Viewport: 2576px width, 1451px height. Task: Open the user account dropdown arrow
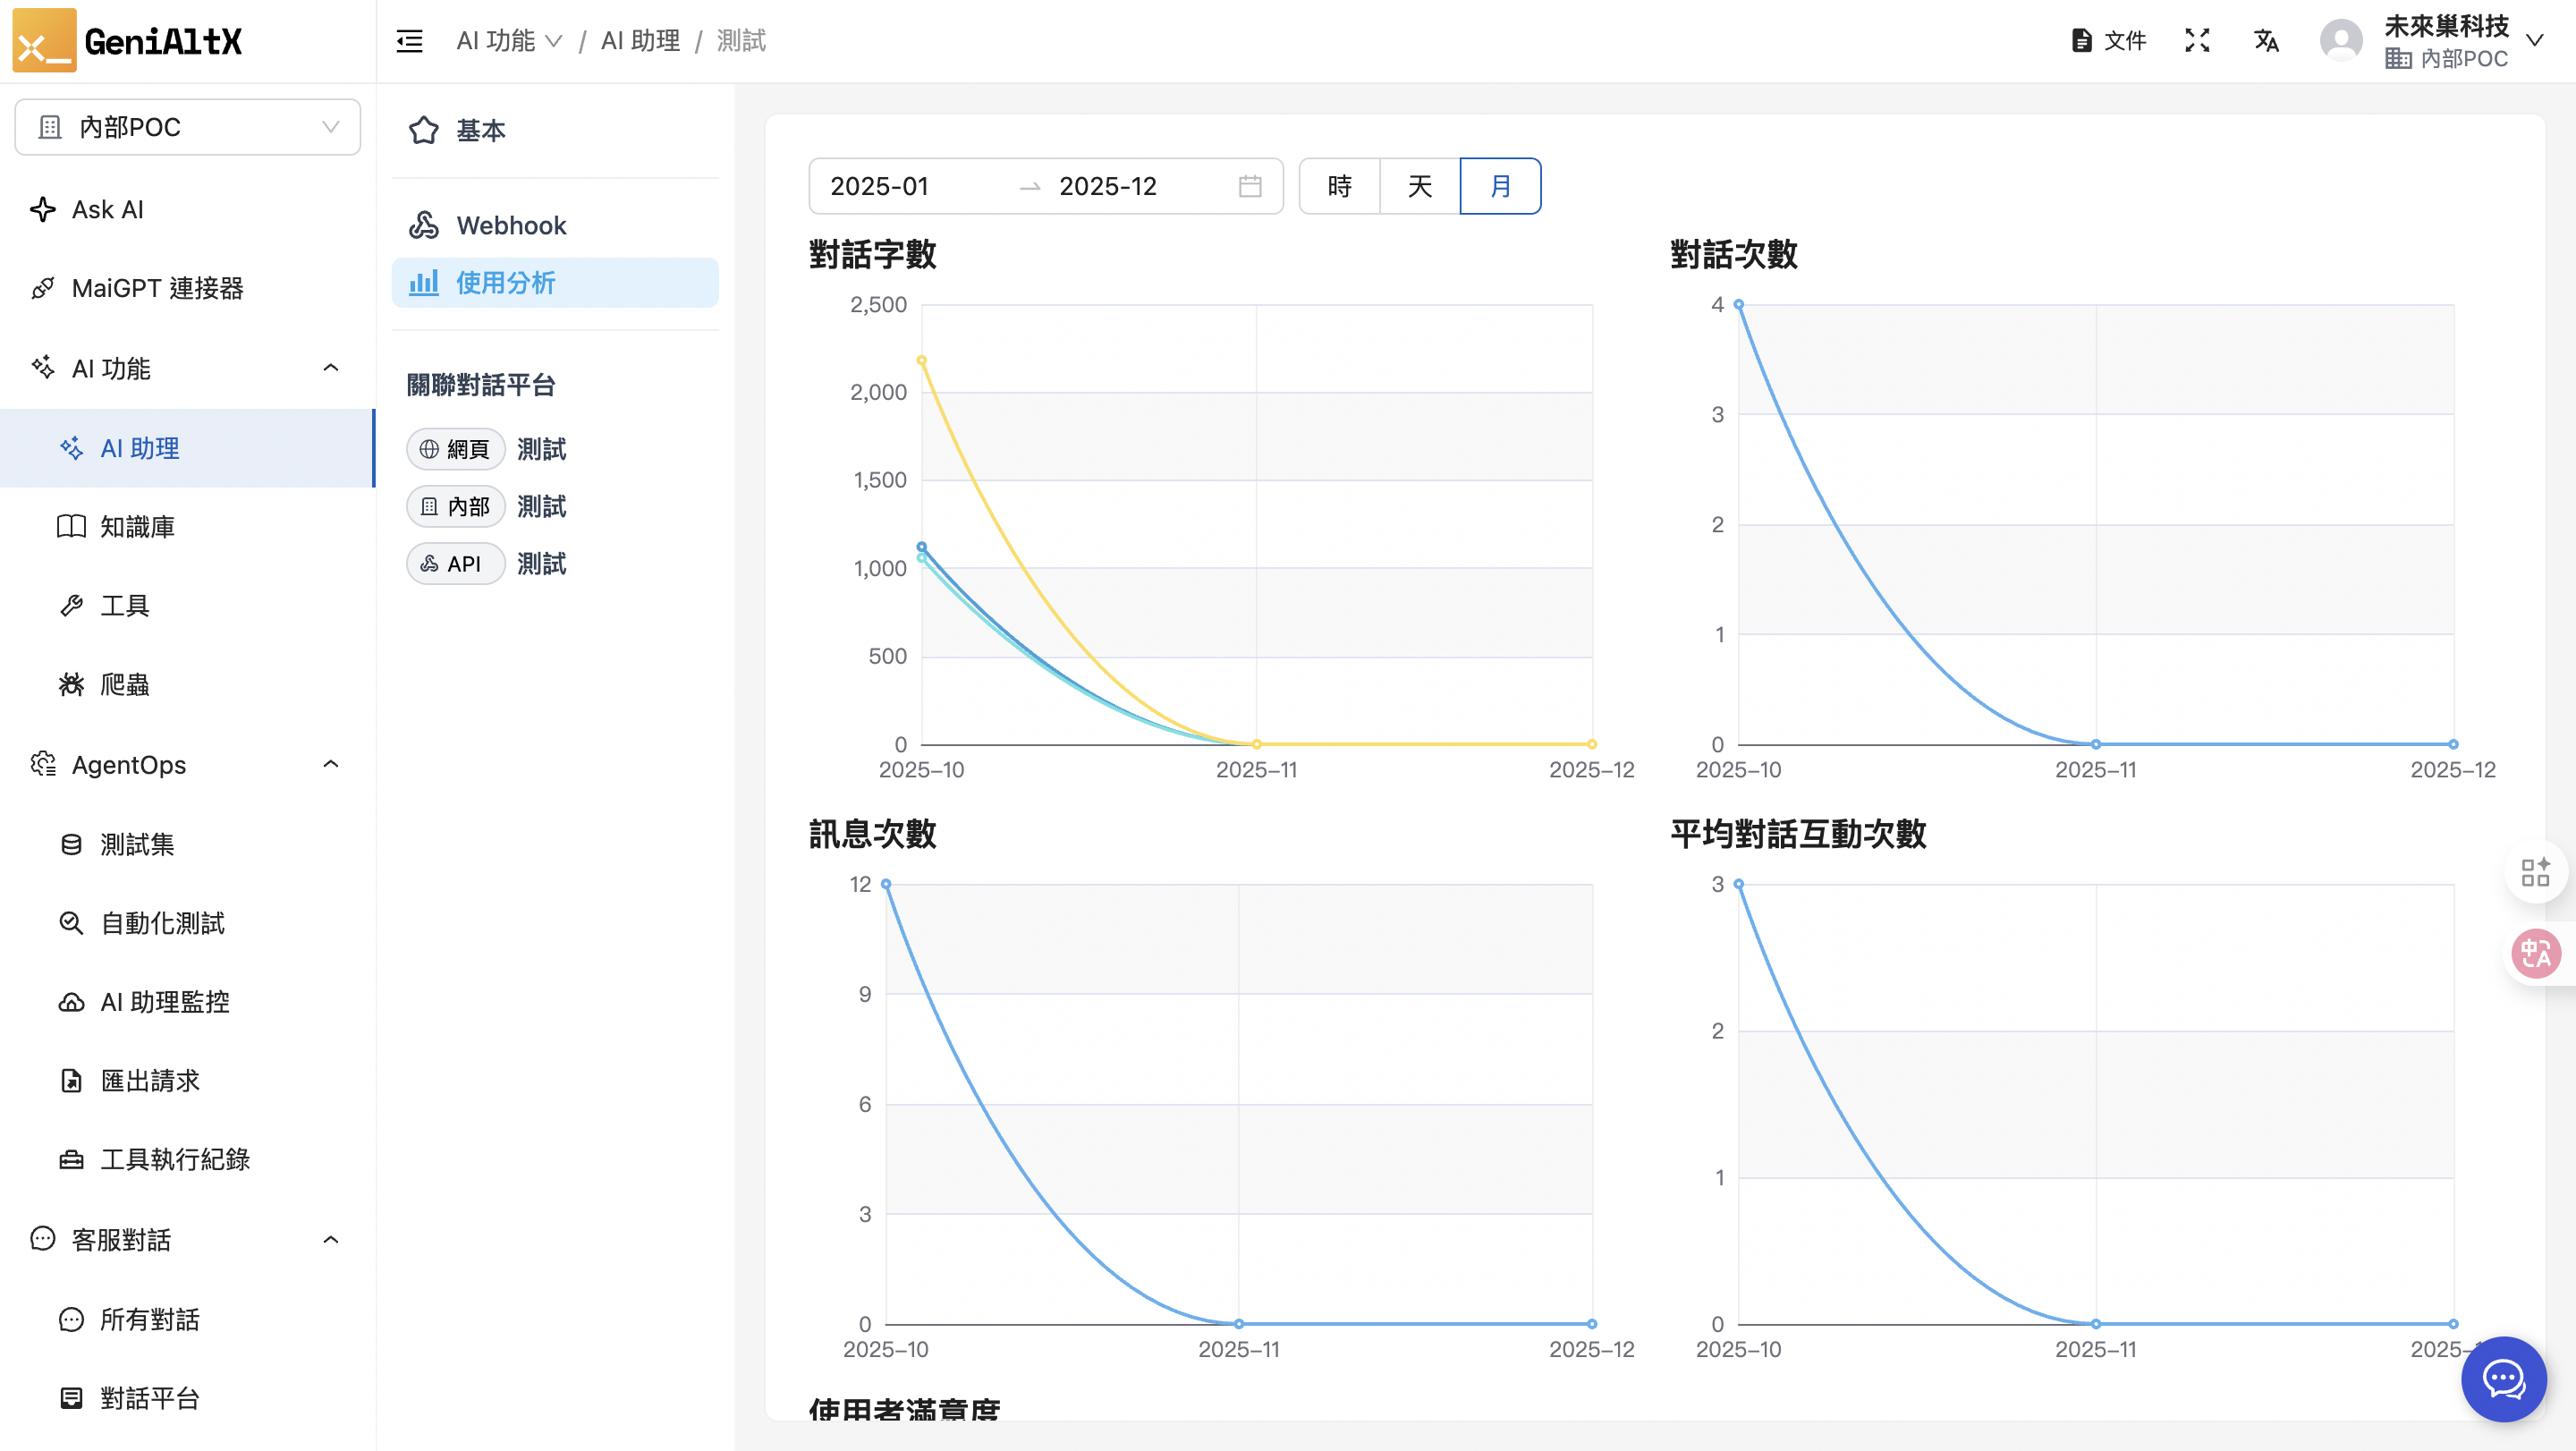pyautogui.click(x=2534, y=41)
